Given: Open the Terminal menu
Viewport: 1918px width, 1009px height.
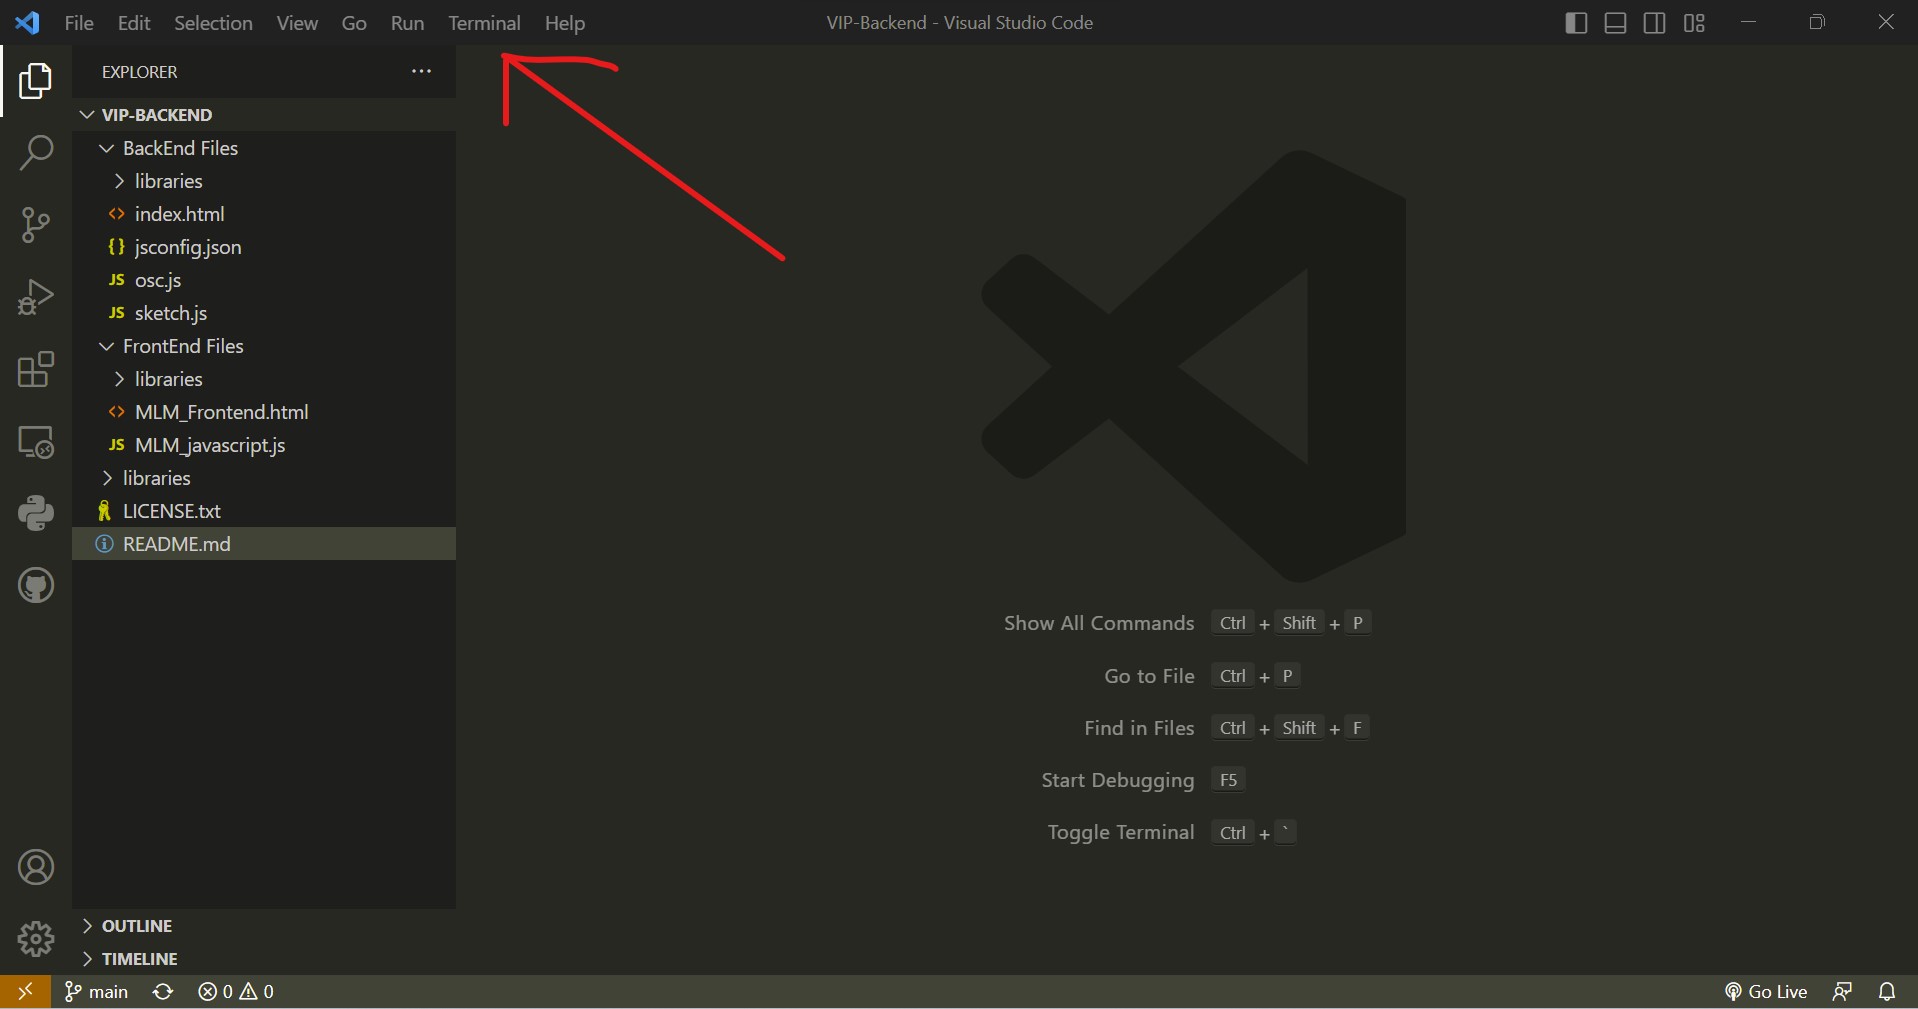Looking at the screenshot, I should 484,23.
